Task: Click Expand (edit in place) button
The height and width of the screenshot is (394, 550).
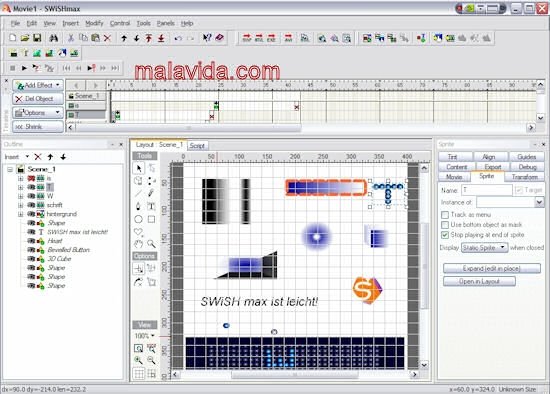Action: [492, 268]
